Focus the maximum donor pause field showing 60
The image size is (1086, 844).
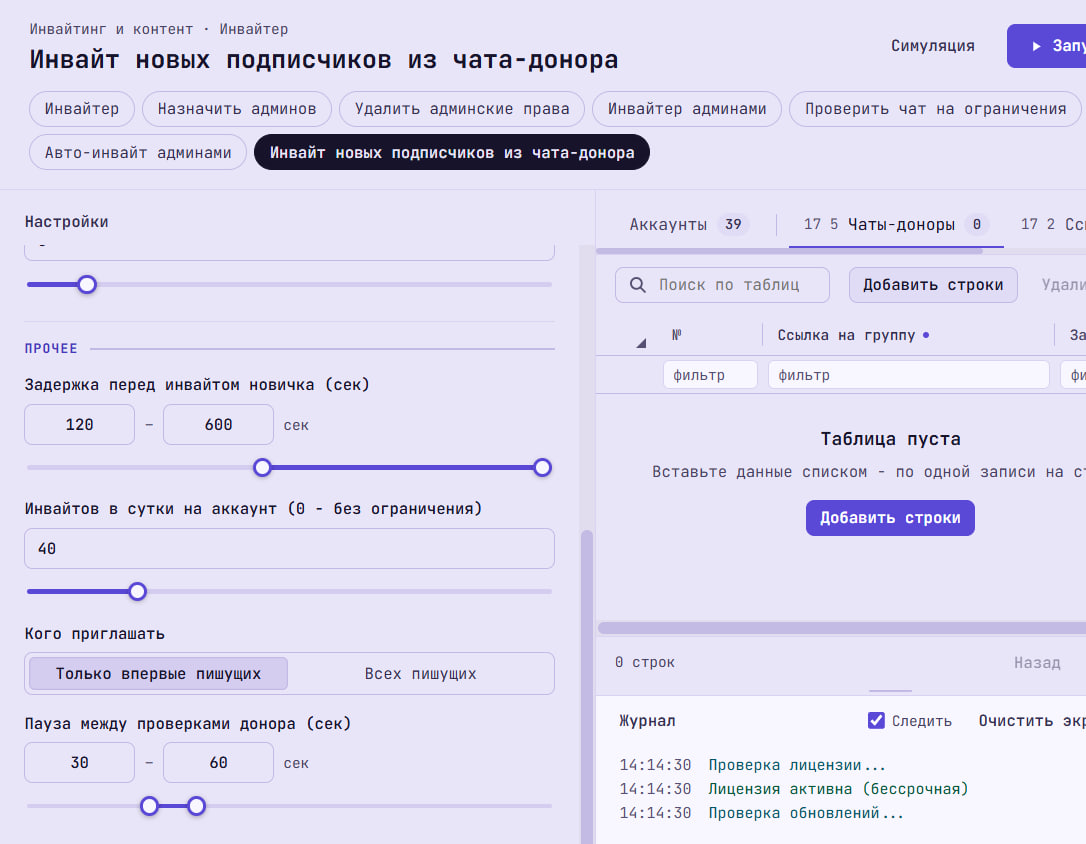(218, 762)
